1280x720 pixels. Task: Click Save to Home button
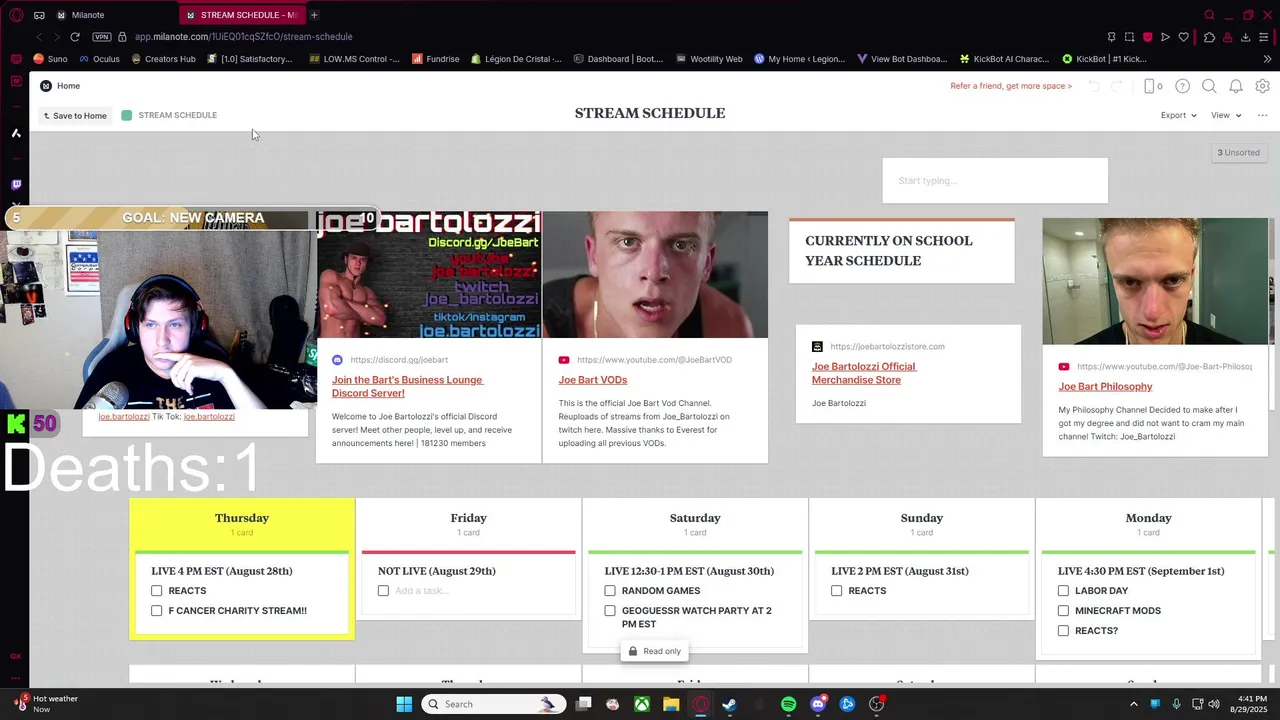(x=75, y=116)
